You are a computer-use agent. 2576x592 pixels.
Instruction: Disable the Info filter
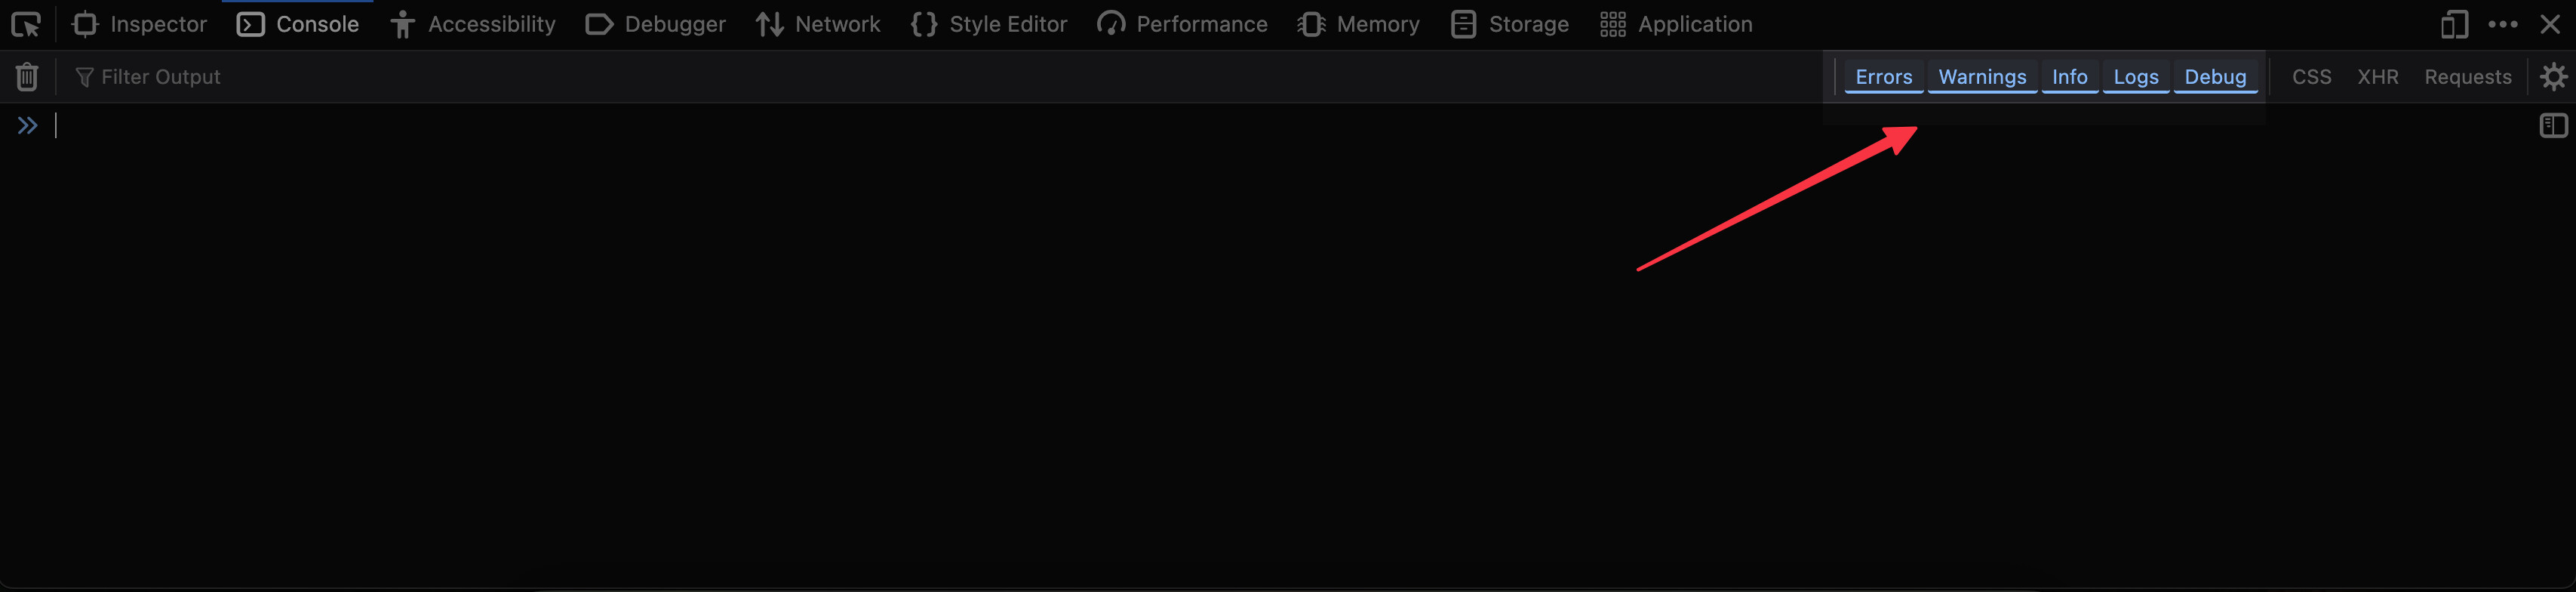[x=2069, y=77]
